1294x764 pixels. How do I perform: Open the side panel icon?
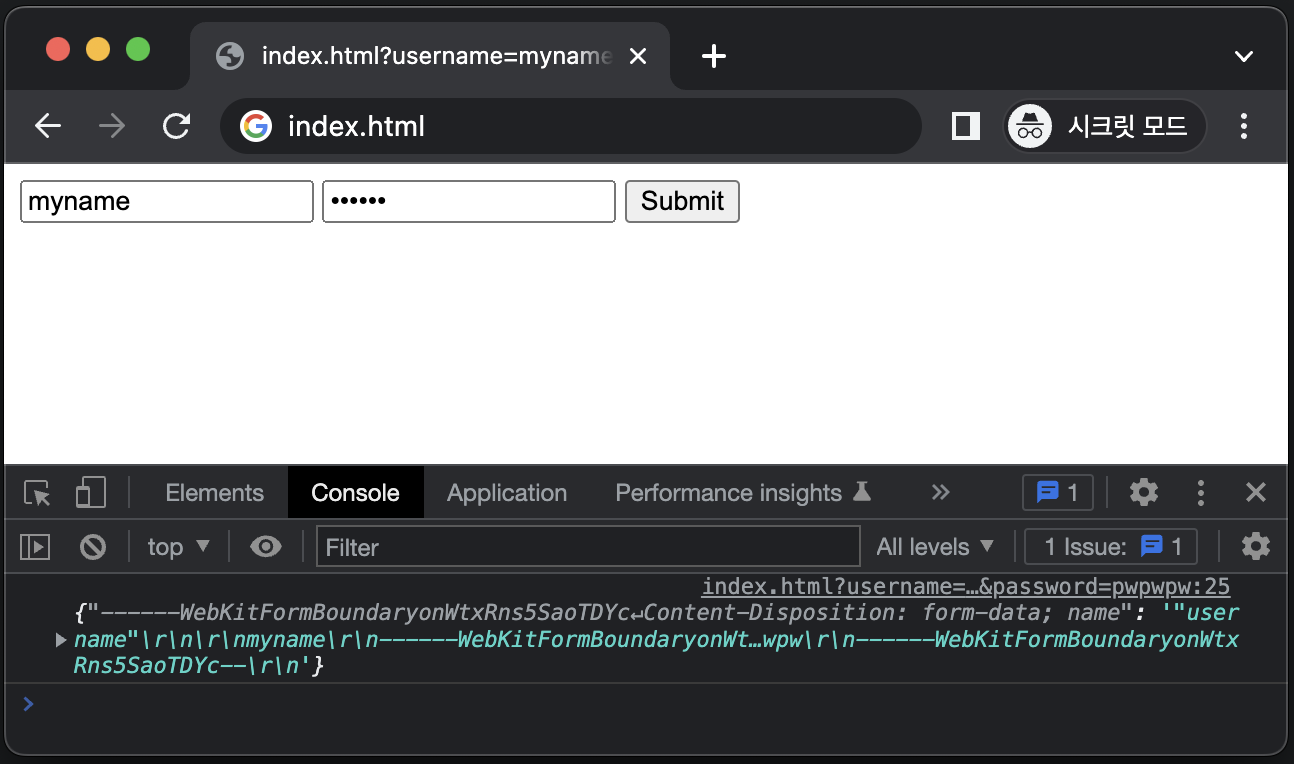coord(965,126)
